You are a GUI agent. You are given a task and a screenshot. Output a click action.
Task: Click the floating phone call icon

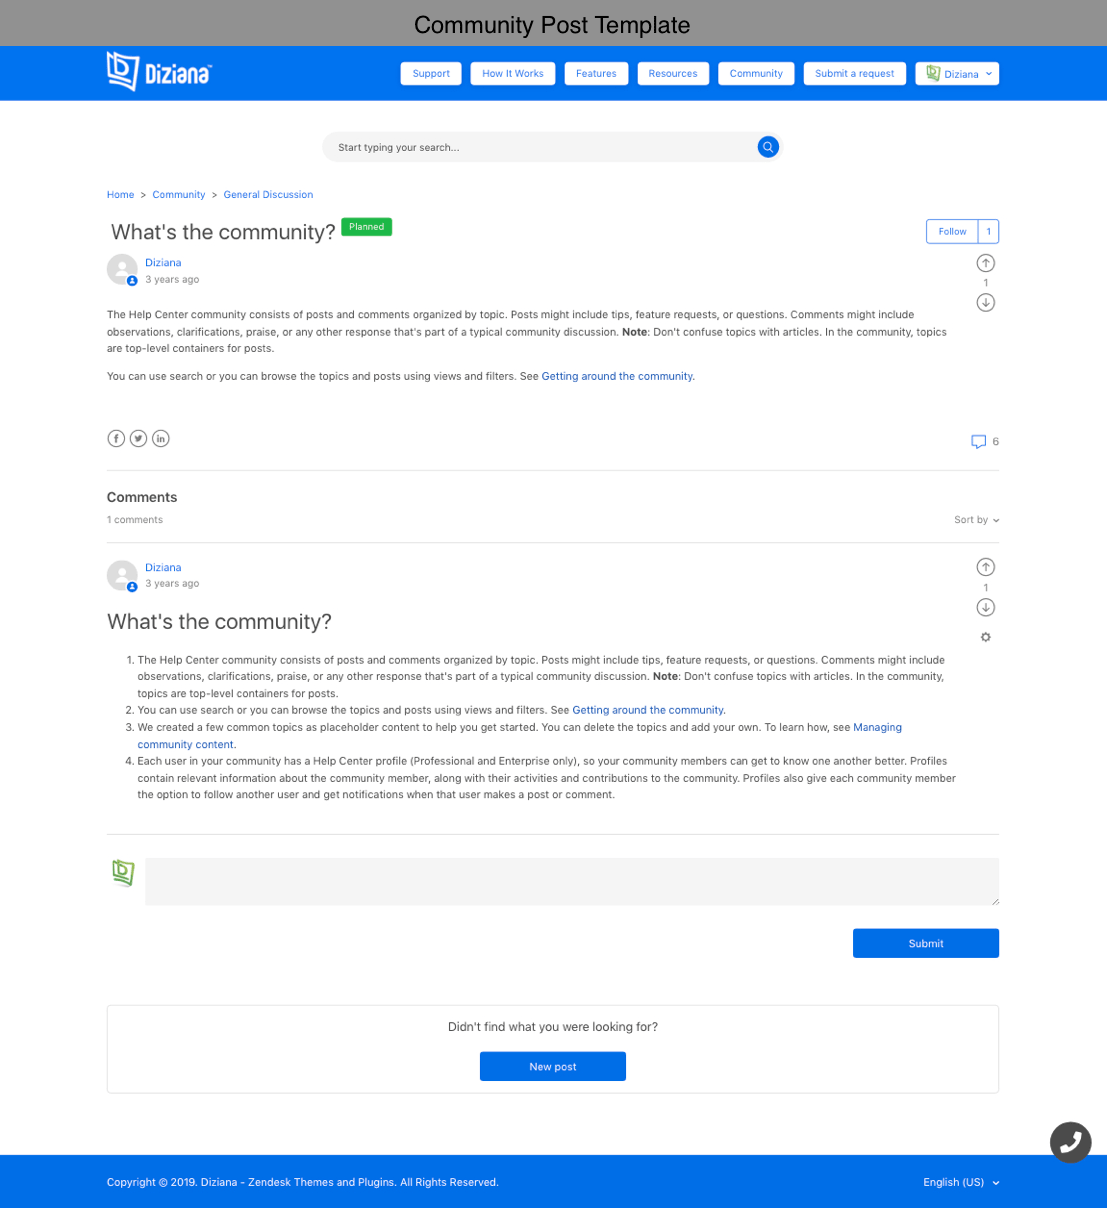pyautogui.click(x=1070, y=1142)
